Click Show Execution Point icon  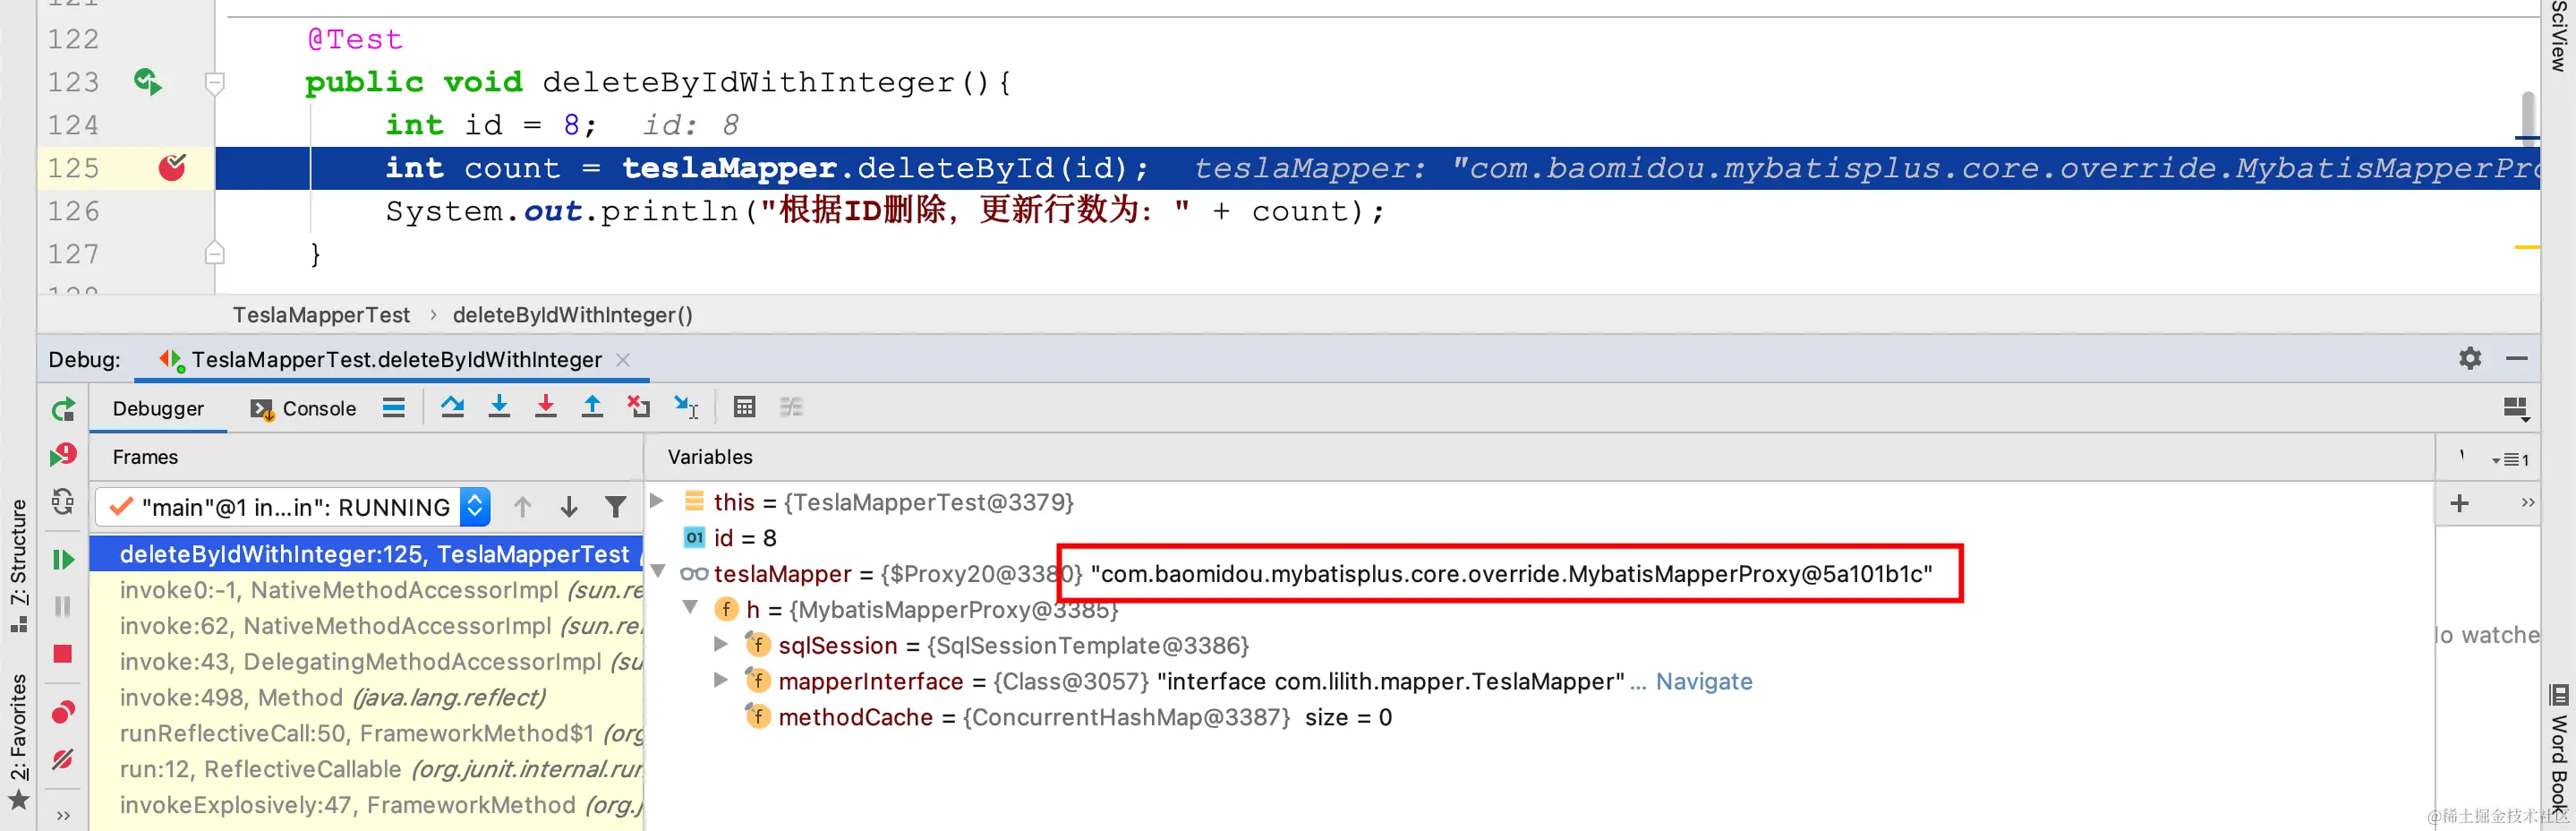pyautogui.click(x=452, y=406)
